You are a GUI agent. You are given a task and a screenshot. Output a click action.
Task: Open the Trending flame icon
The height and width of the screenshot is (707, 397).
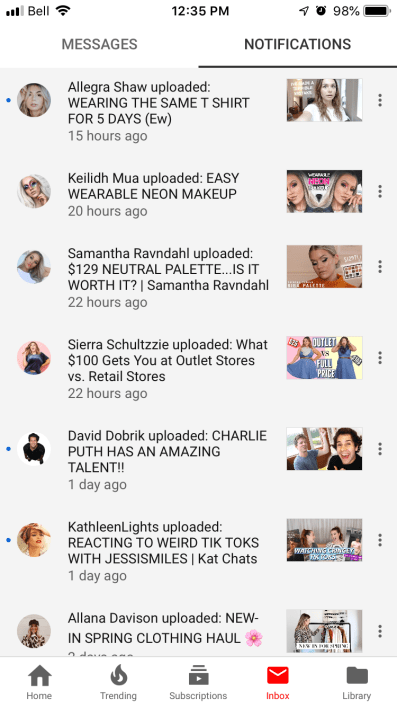pyautogui.click(x=119, y=675)
